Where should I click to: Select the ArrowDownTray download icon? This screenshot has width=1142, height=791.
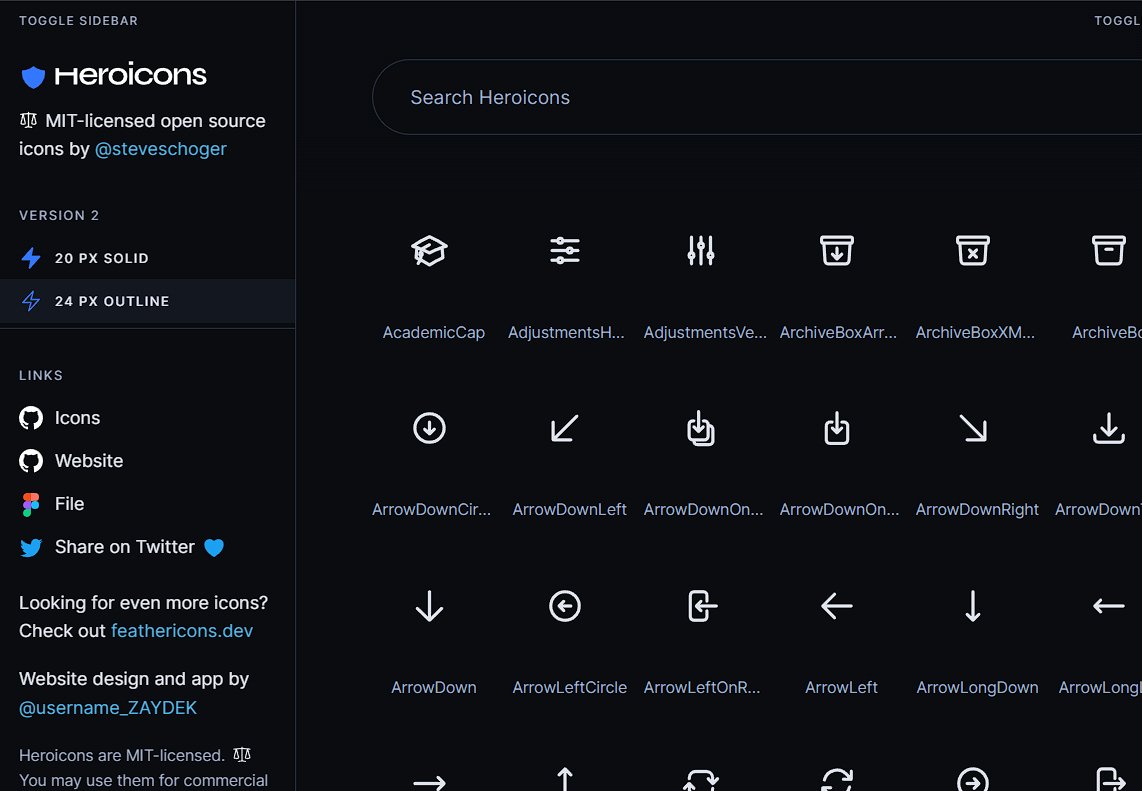point(1108,428)
